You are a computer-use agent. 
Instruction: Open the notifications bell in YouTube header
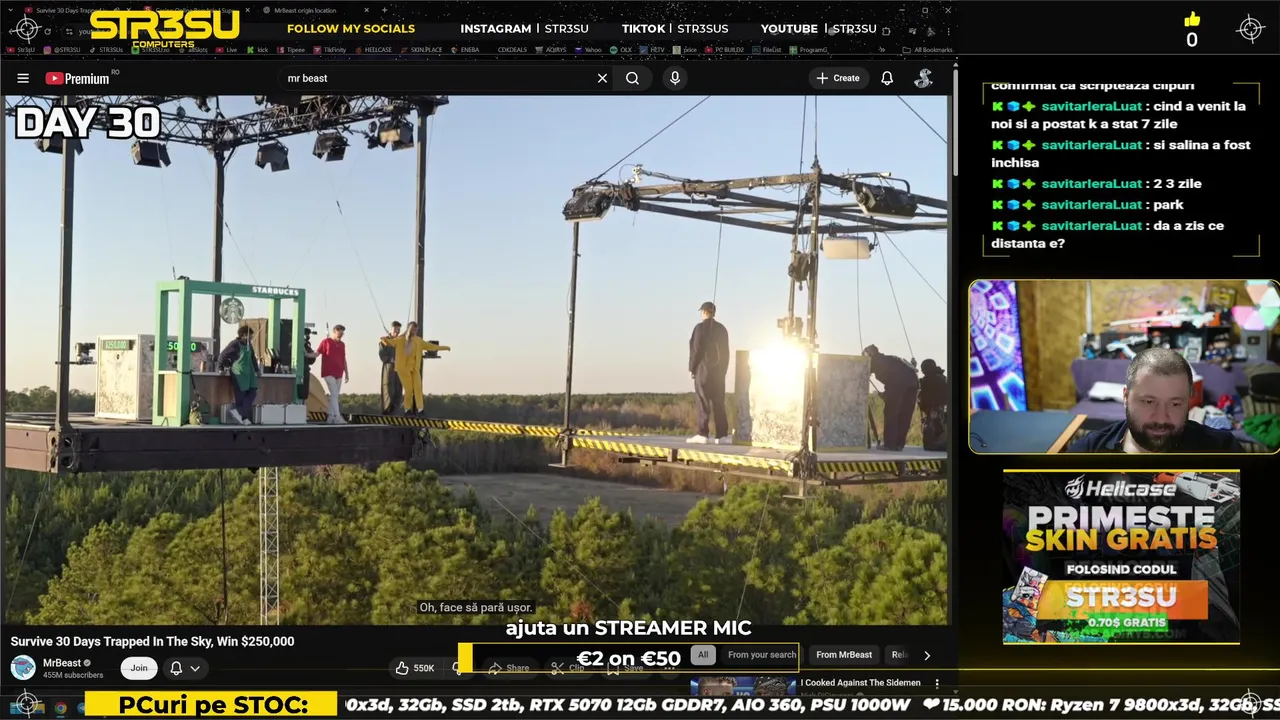pyautogui.click(x=887, y=78)
